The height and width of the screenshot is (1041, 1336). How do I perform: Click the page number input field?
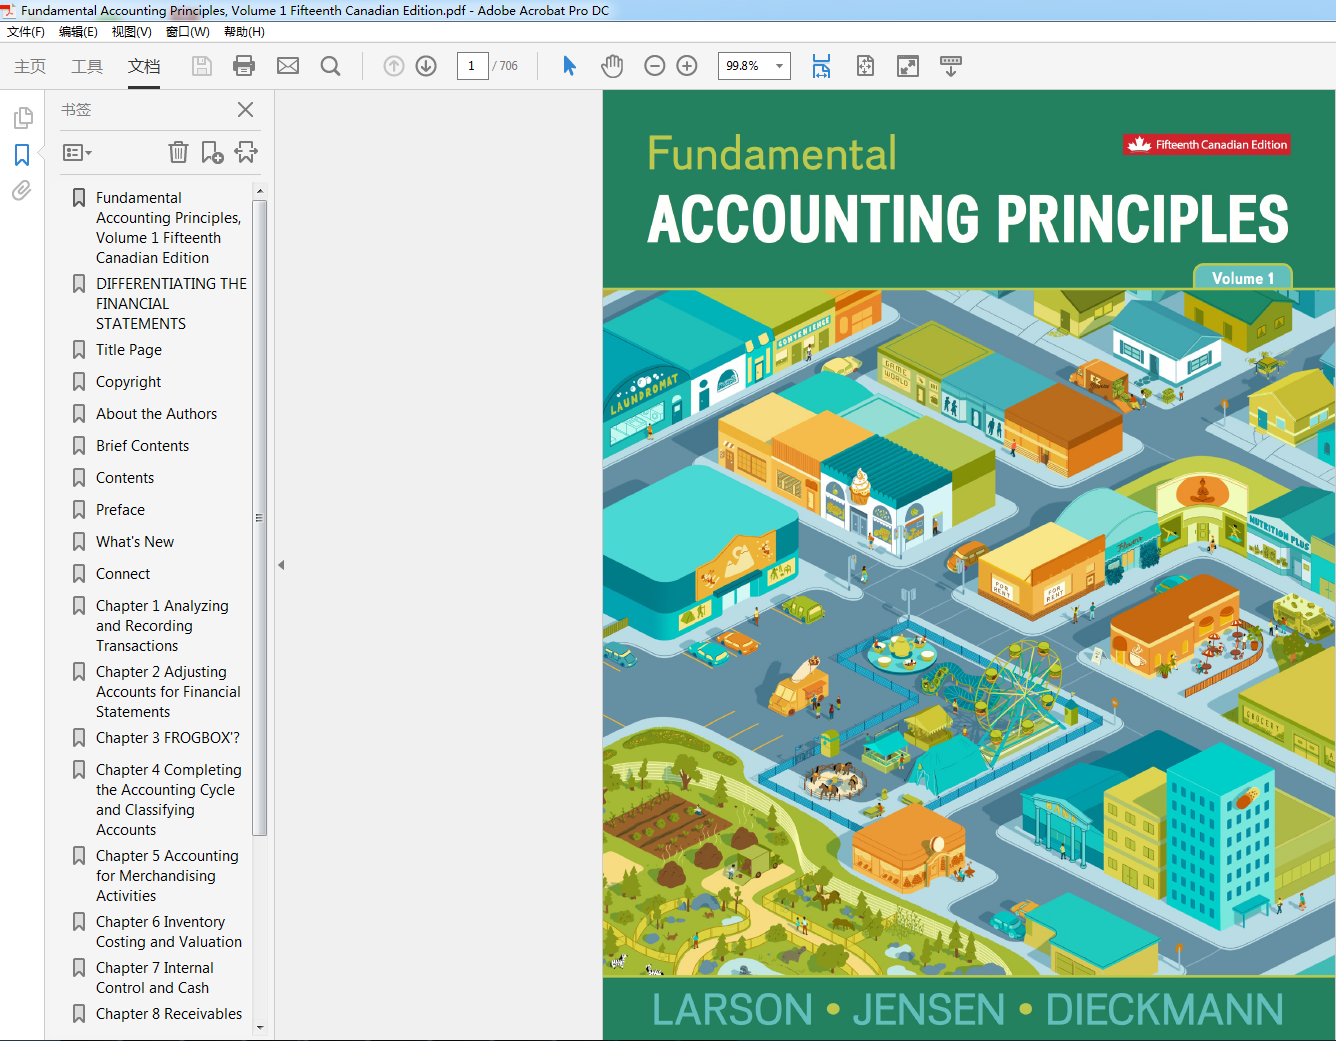472,66
